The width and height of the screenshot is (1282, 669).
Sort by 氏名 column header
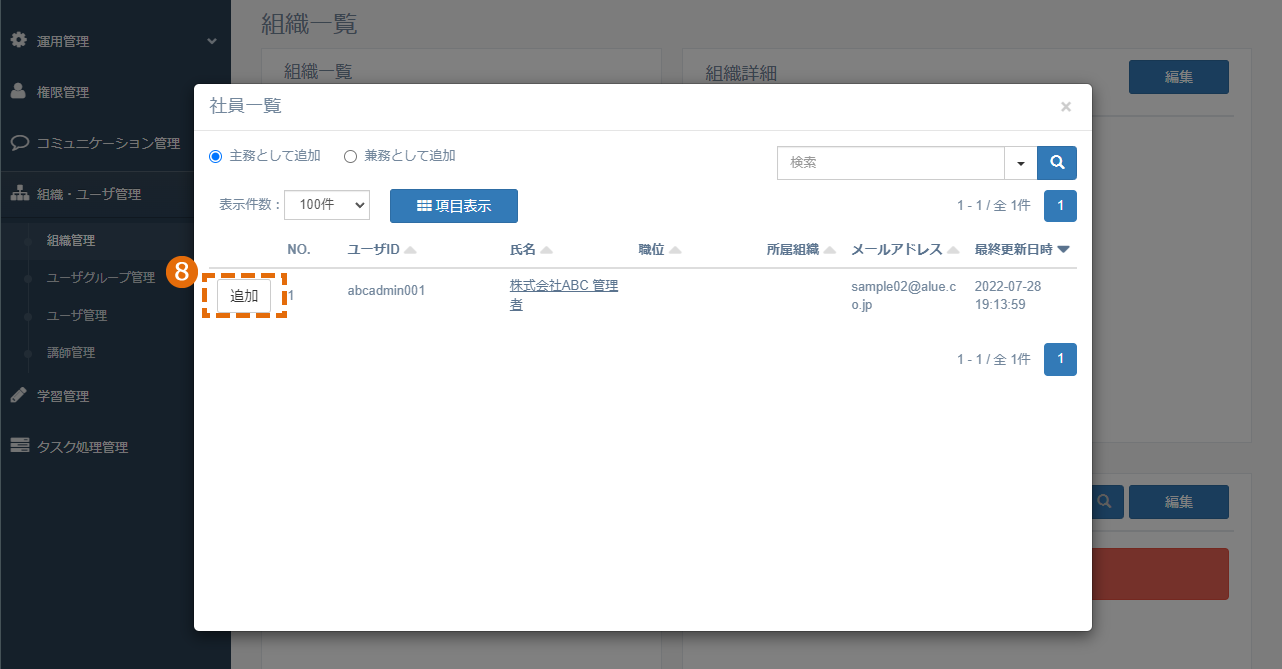[x=531, y=250]
